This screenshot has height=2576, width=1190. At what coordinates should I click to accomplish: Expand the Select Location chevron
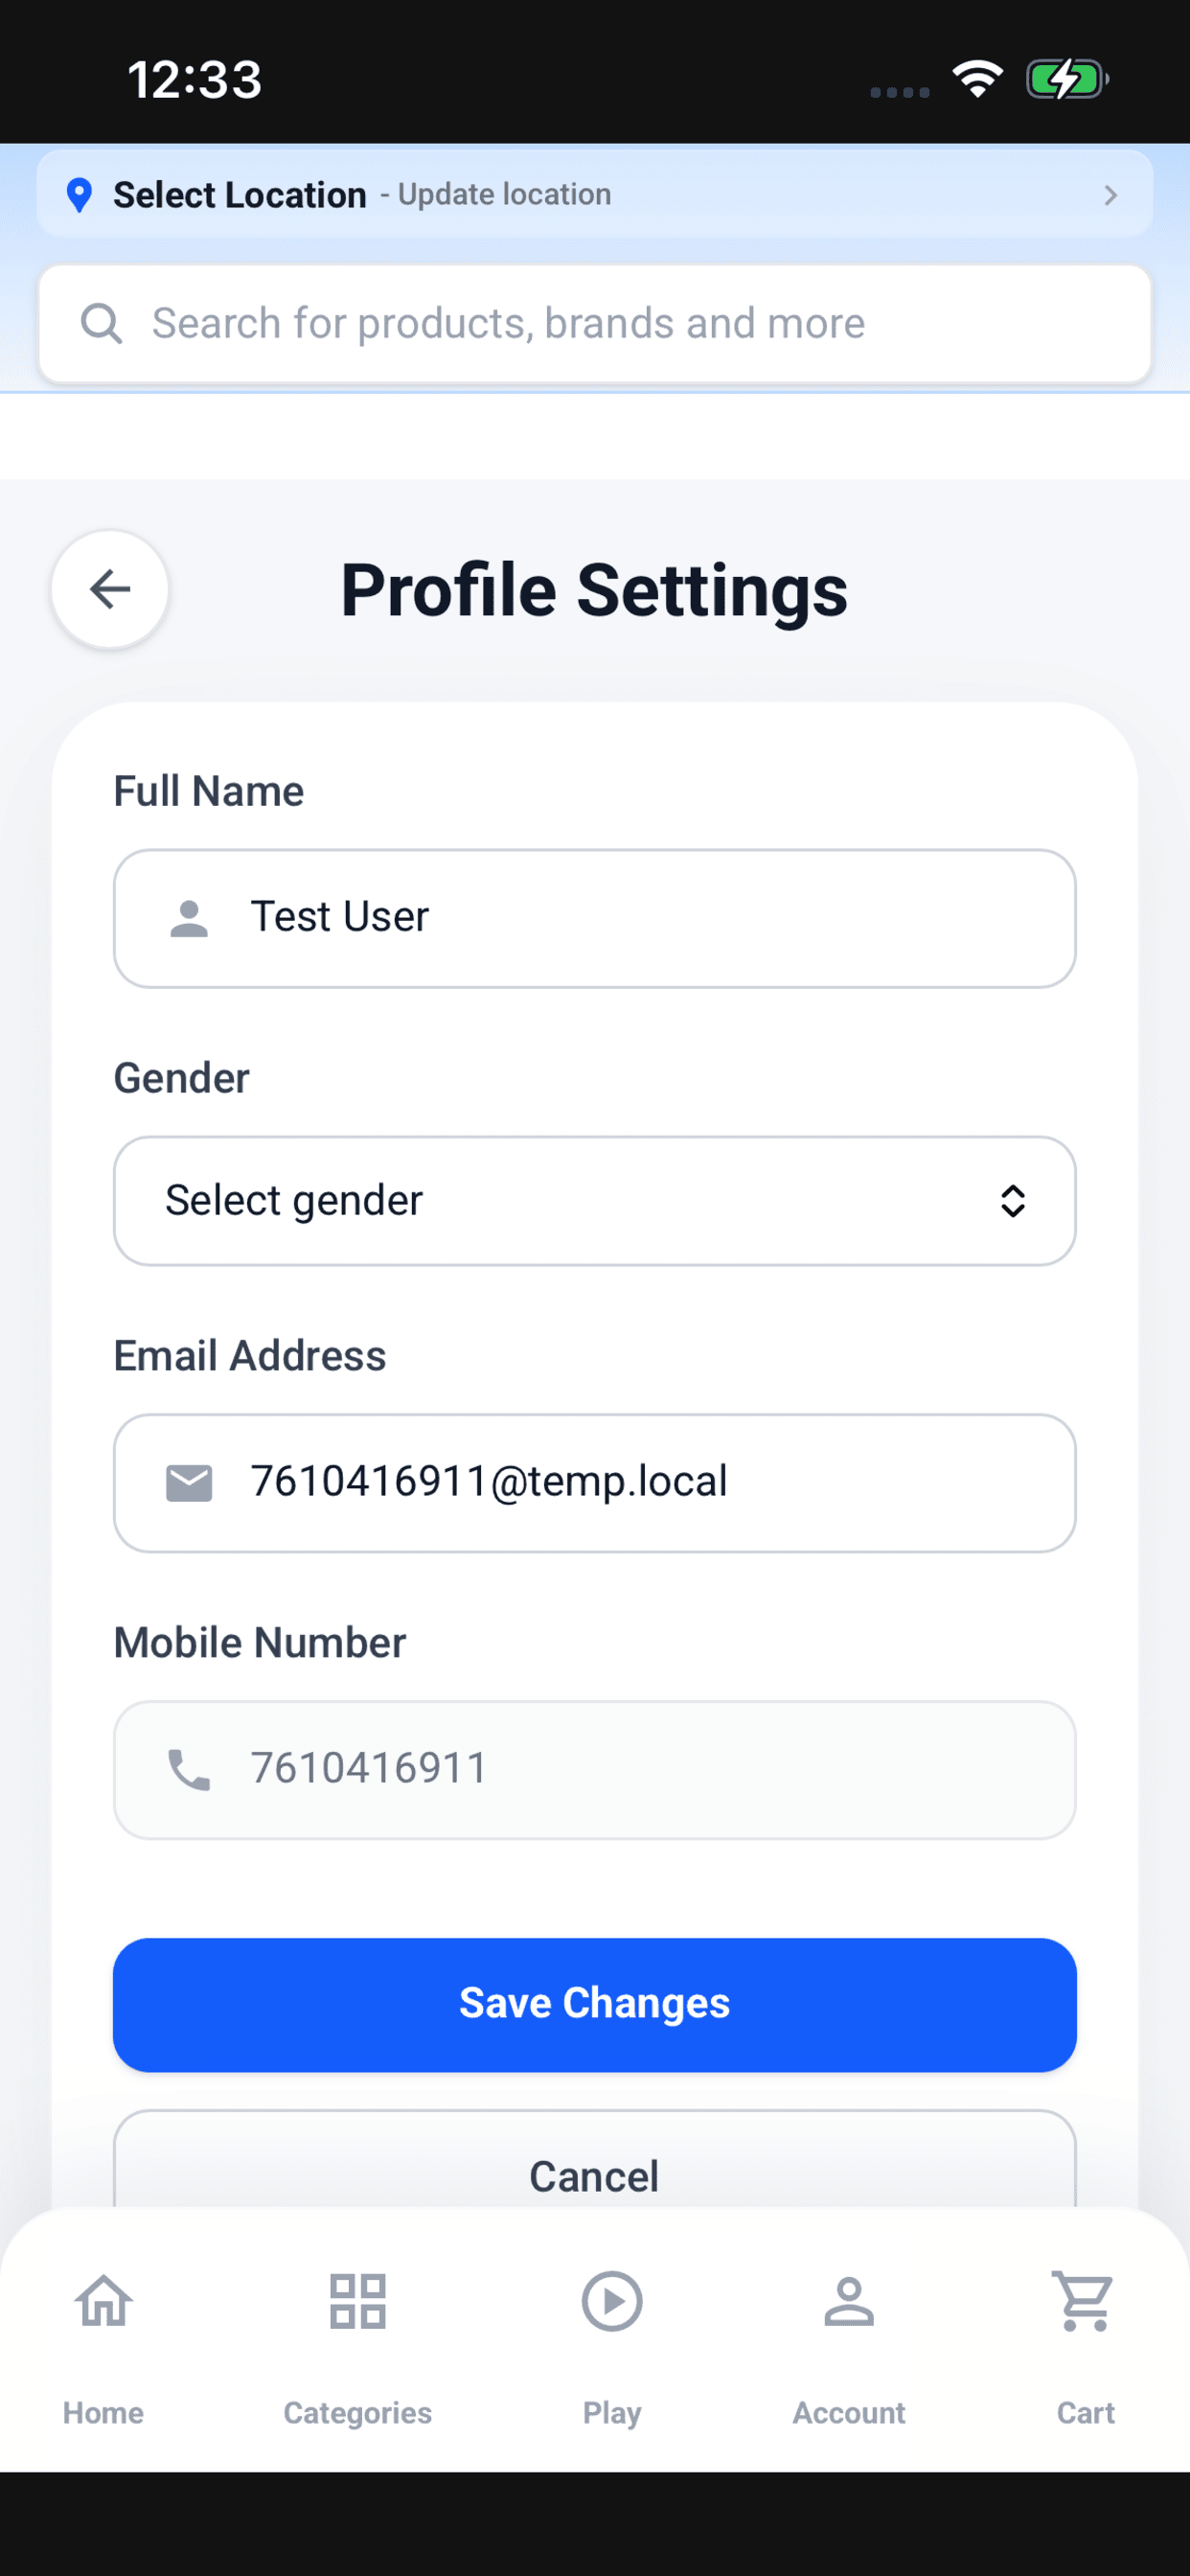(x=1110, y=195)
